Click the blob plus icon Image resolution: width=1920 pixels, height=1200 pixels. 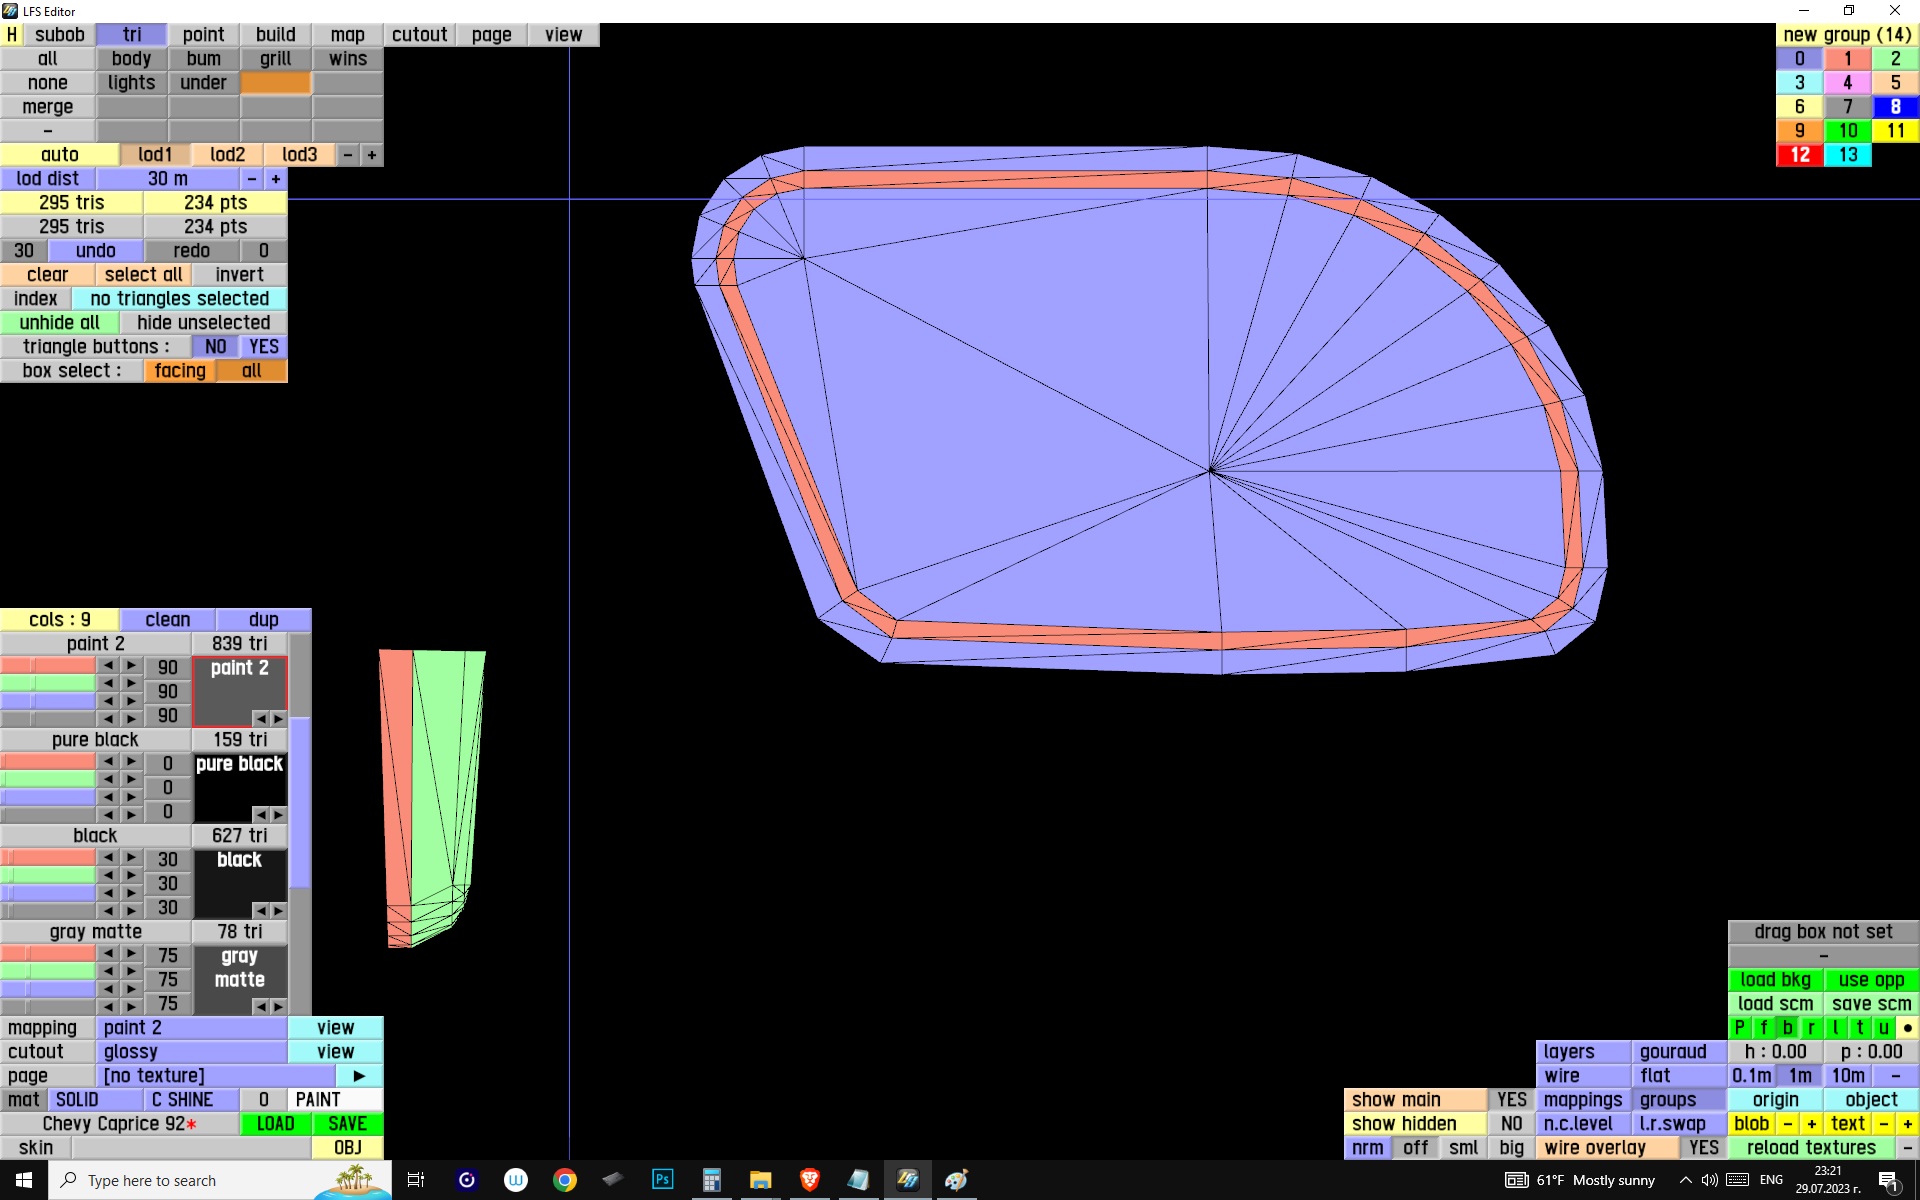pyautogui.click(x=1811, y=1124)
